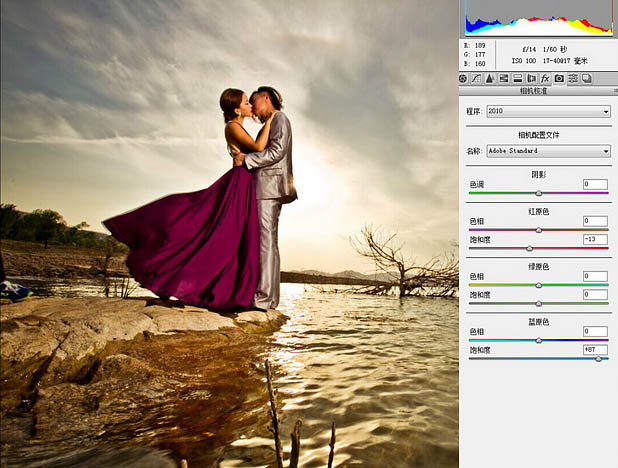
Task: Open the Tone Curve panel
Action: click(x=476, y=78)
